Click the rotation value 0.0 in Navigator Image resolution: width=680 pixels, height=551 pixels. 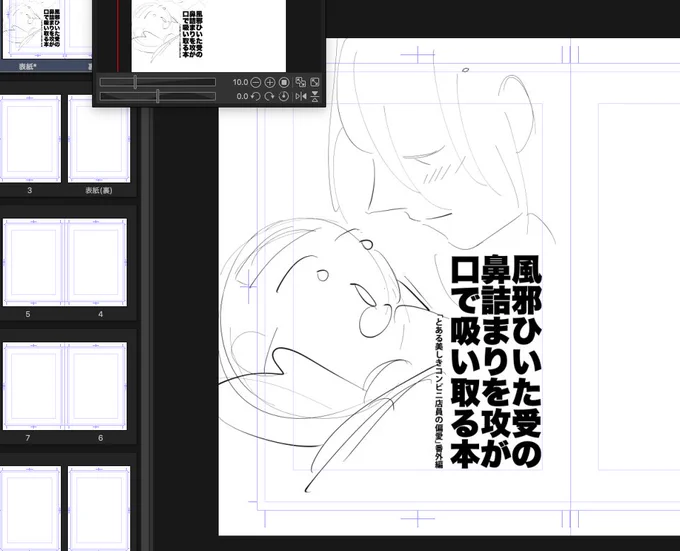[242, 96]
